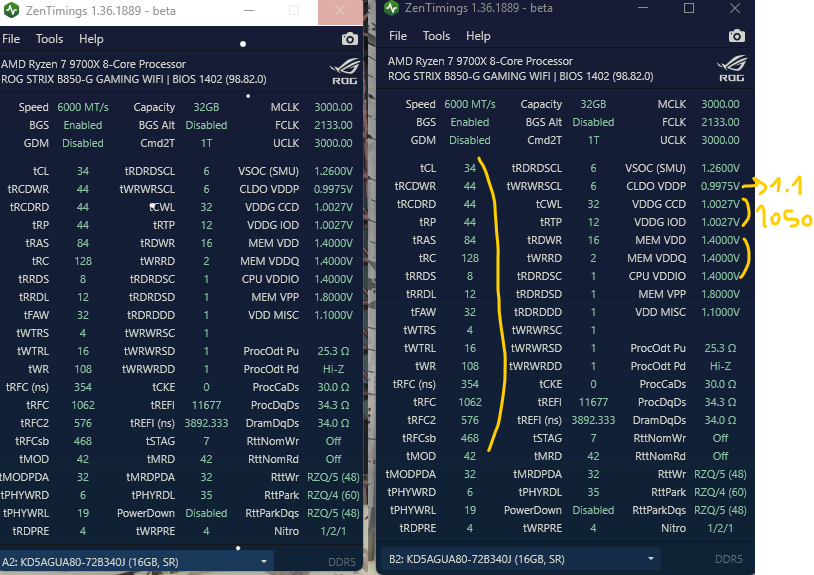Click the ROG logo in right window
This screenshot has width=814, height=575.
pos(731,69)
